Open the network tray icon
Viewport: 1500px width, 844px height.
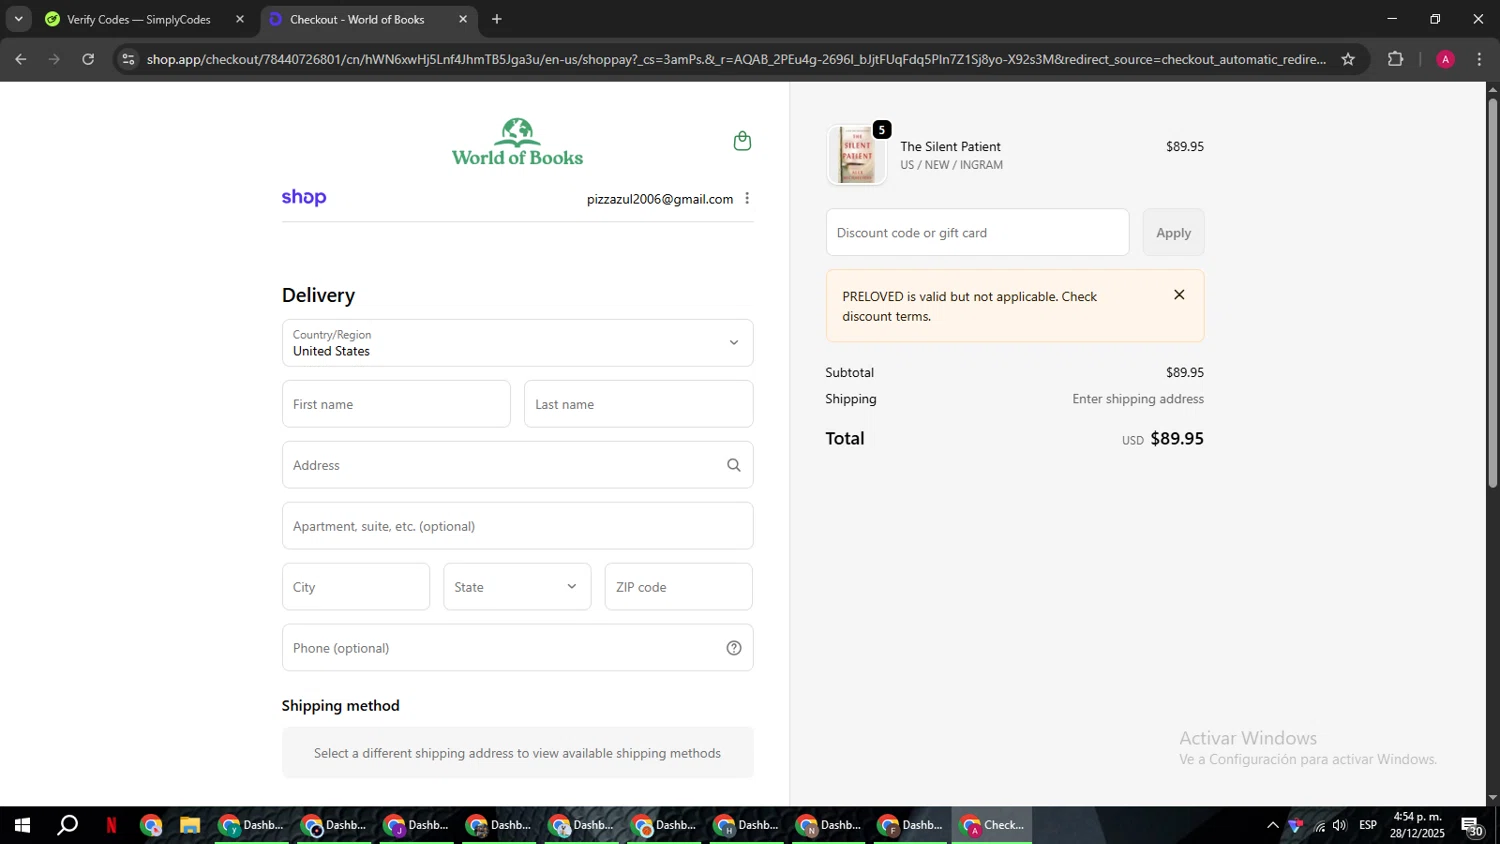pyautogui.click(x=1319, y=825)
